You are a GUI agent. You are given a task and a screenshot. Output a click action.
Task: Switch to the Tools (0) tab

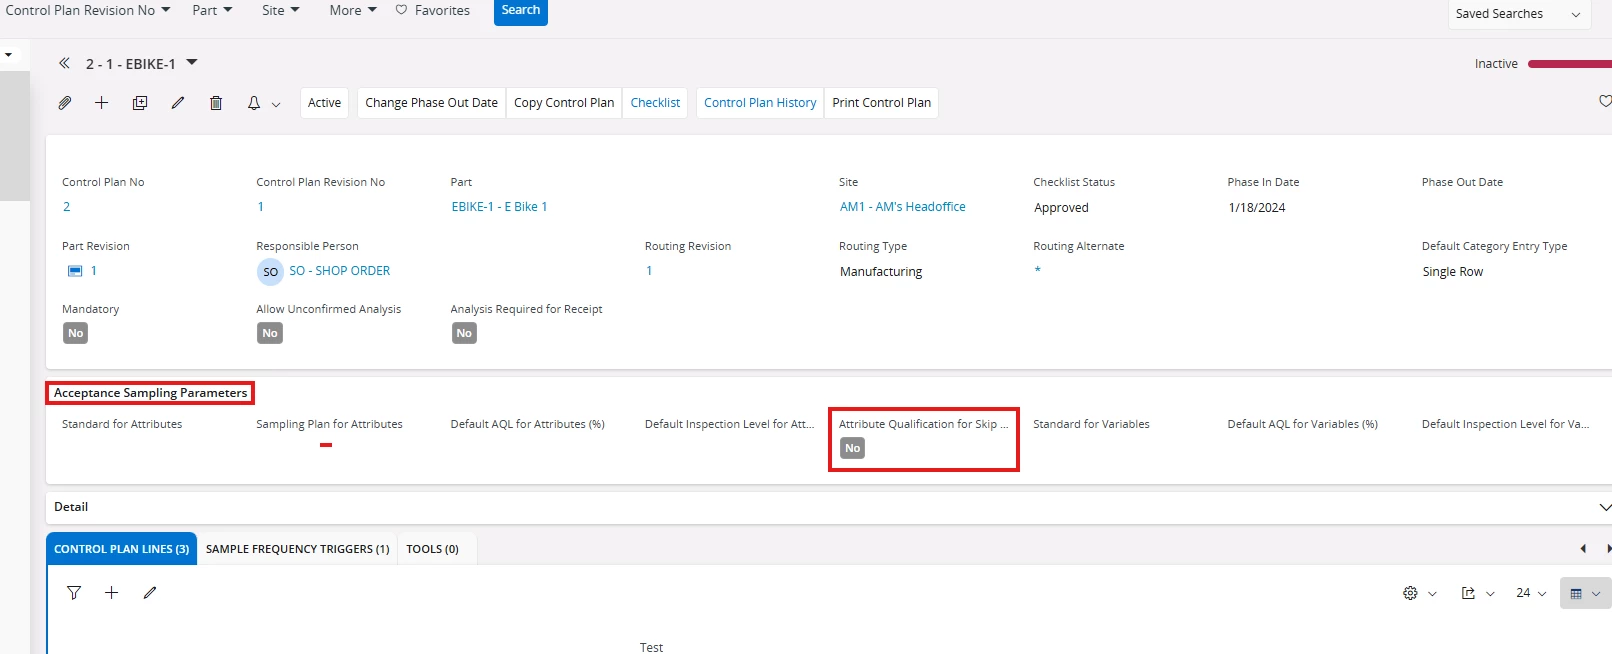pyautogui.click(x=432, y=549)
